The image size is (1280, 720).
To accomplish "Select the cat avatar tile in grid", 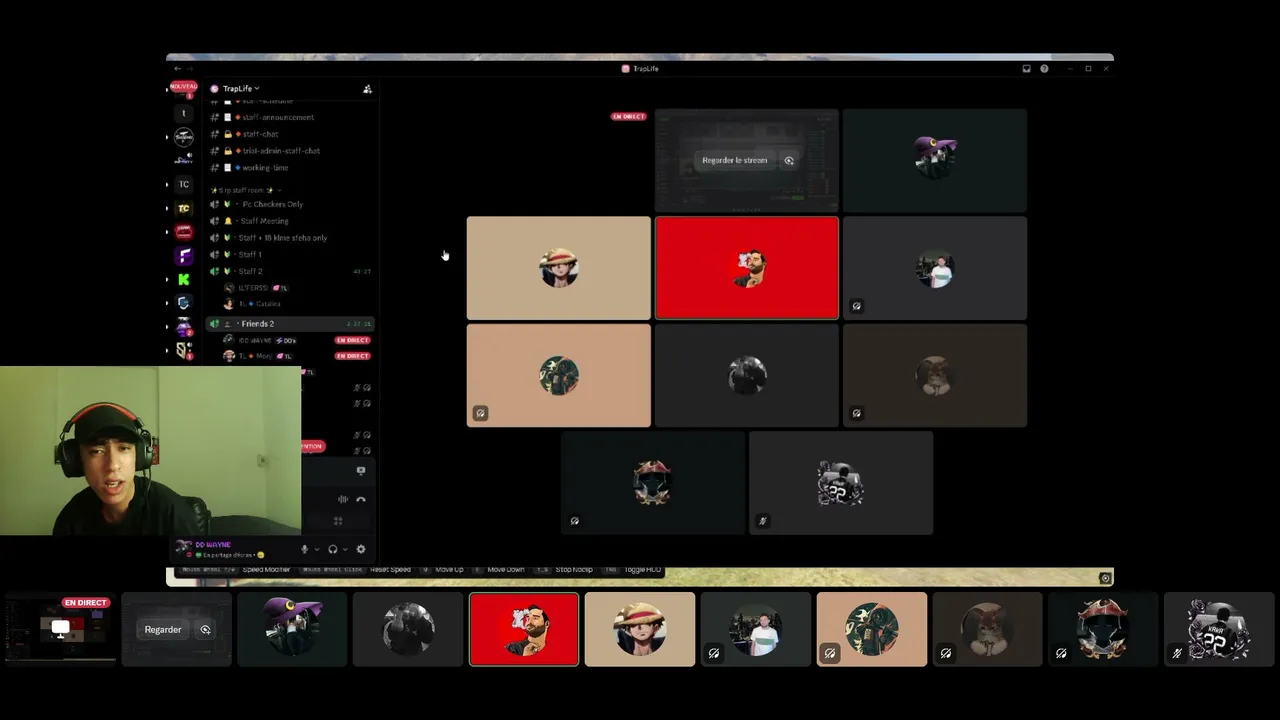I will (x=935, y=375).
